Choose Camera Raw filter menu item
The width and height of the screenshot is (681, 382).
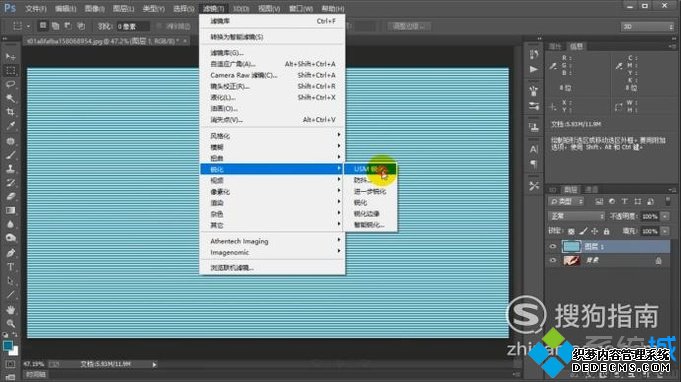tap(272, 75)
